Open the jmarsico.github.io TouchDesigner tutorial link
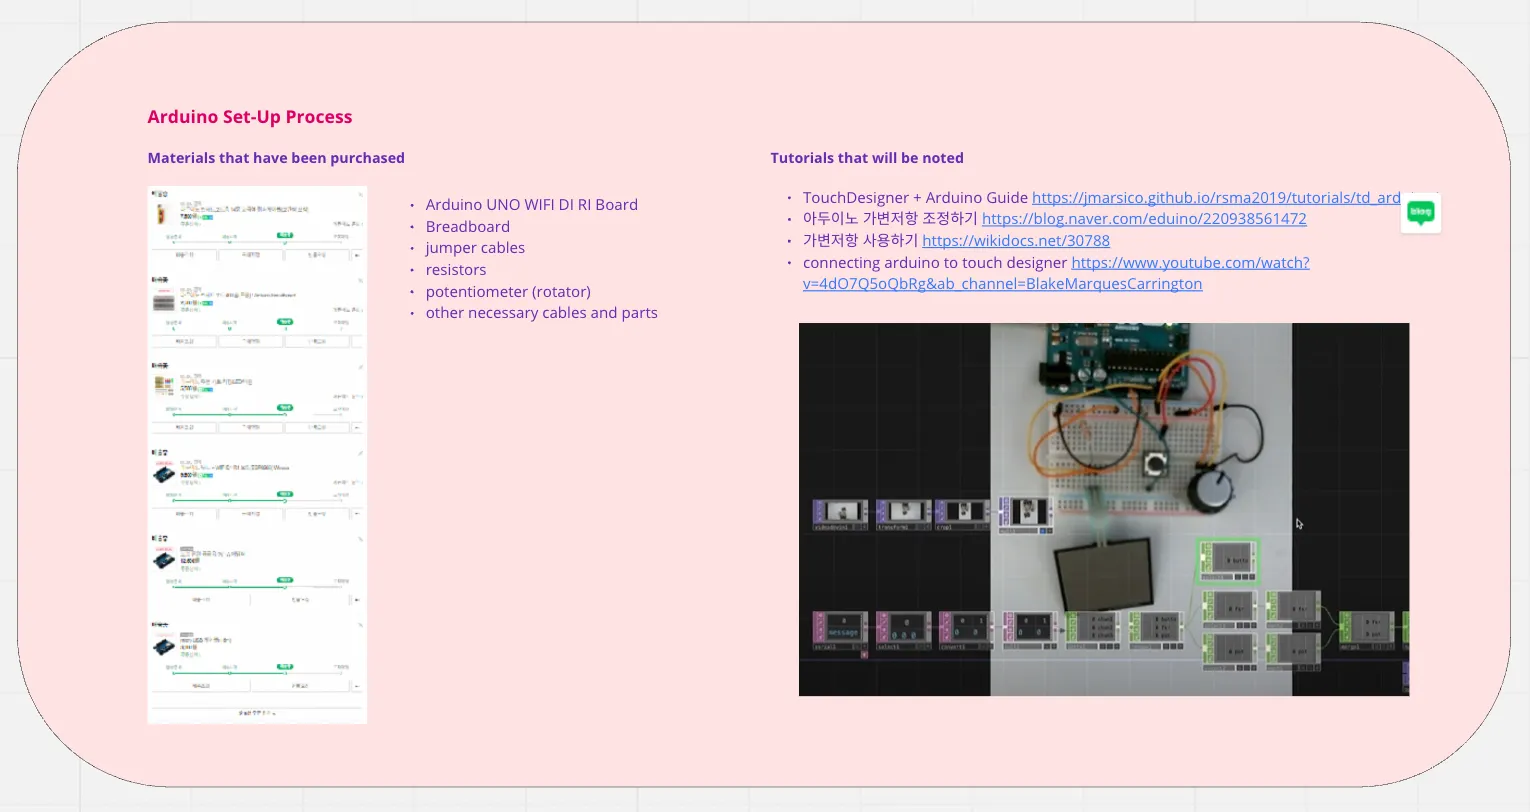The width and height of the screenshot is (1530, 812). 1216,198
